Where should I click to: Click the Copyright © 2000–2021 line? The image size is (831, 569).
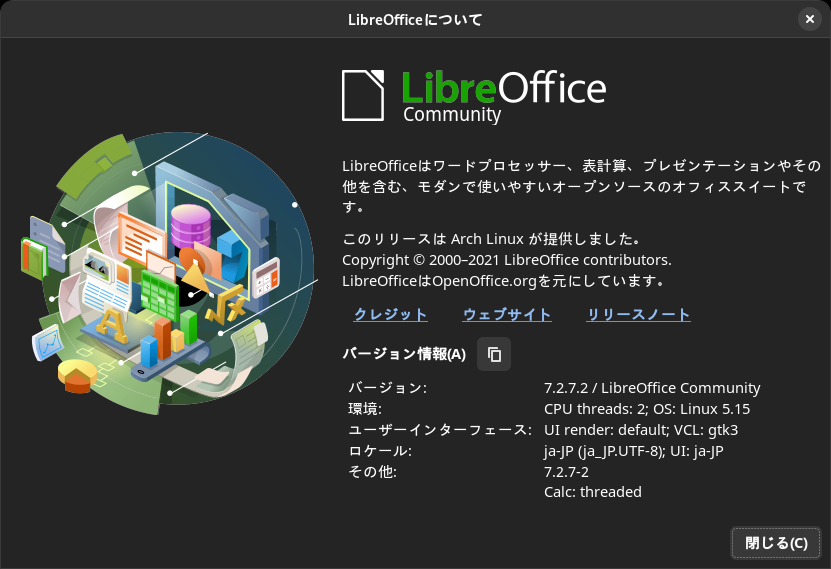tap(507, 260)
